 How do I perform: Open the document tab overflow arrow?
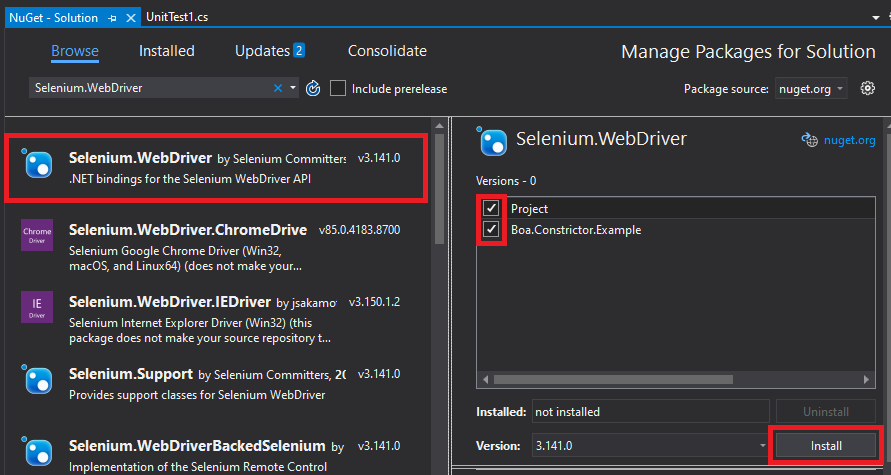point(876,18)
